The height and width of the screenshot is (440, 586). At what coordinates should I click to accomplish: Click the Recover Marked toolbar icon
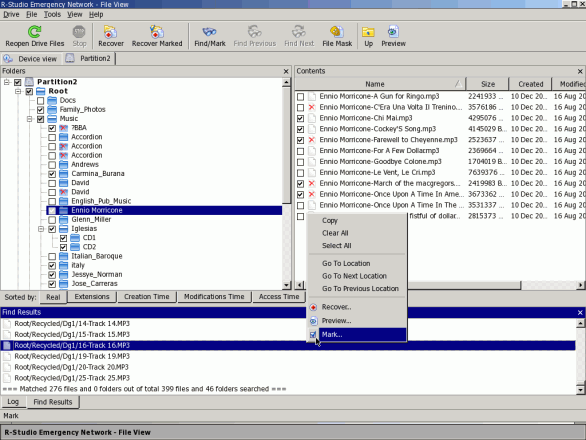pos(157,31)
